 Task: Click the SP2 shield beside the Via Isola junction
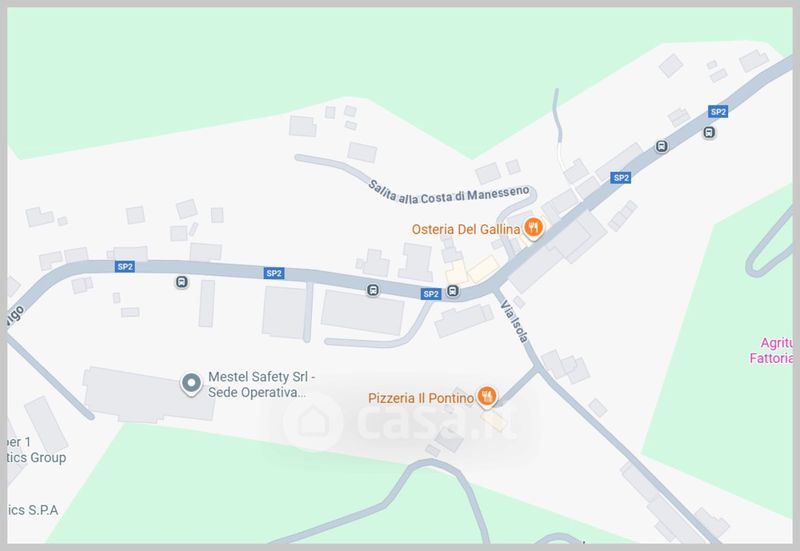pyautogui.click(x=431, y=294)
